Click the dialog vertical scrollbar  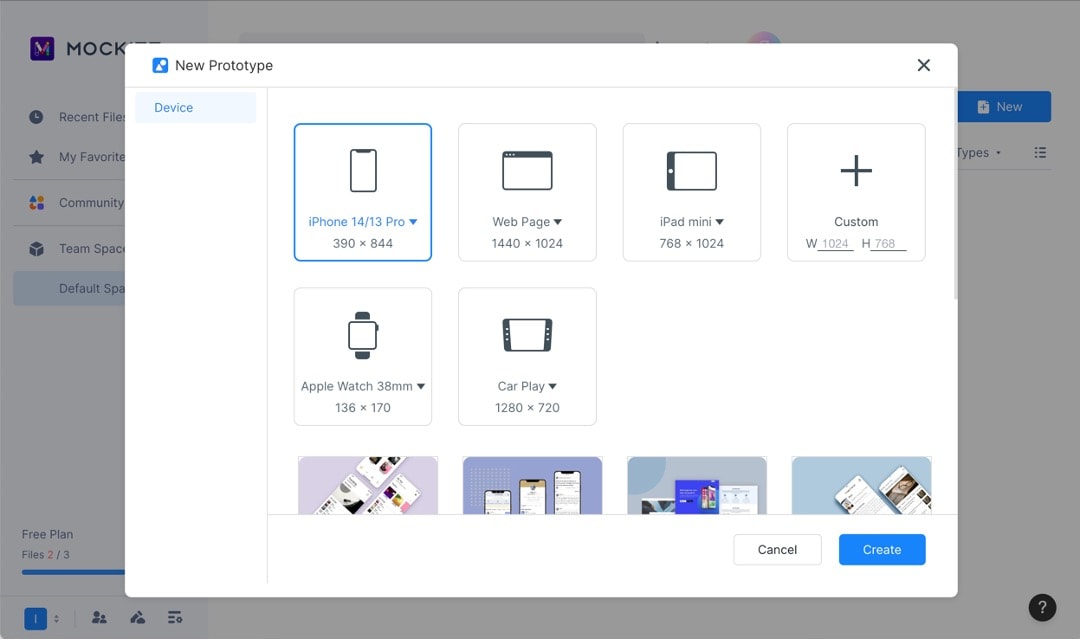pos(955,194)
